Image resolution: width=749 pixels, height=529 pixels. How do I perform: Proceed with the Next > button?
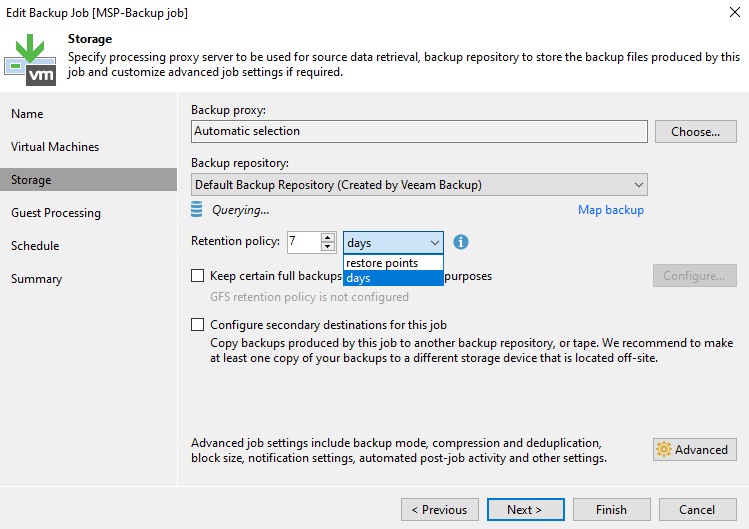click(x=525, y=509)
